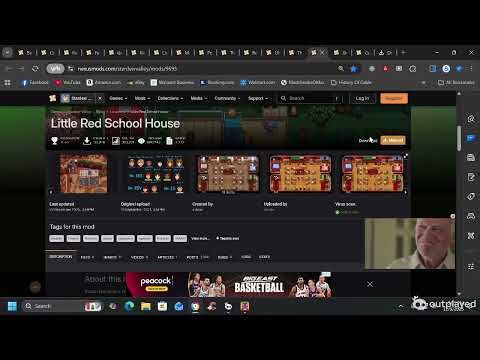The height and width of the screenshot is (360, 480).
Task: Go to previous gallery image arrow
Action: pyautogui.click(x=51, y=192)
